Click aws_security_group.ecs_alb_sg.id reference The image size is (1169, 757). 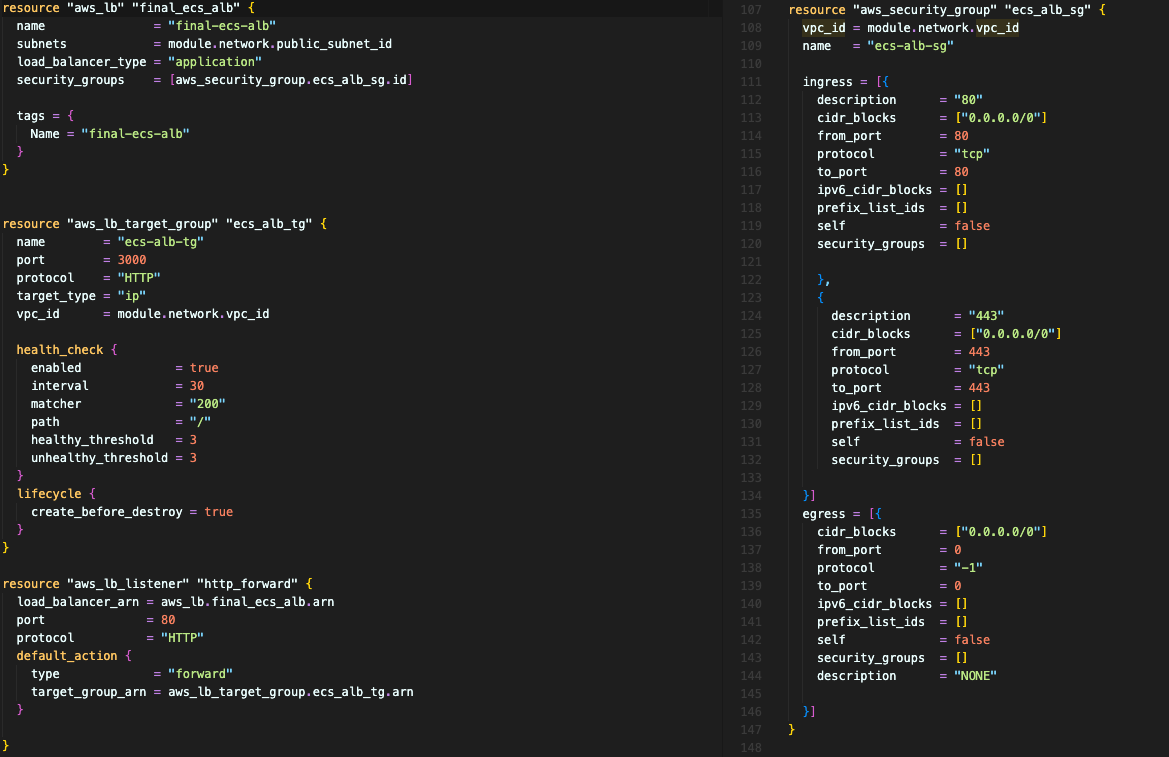pyautogui.click(x=291, y=80)
